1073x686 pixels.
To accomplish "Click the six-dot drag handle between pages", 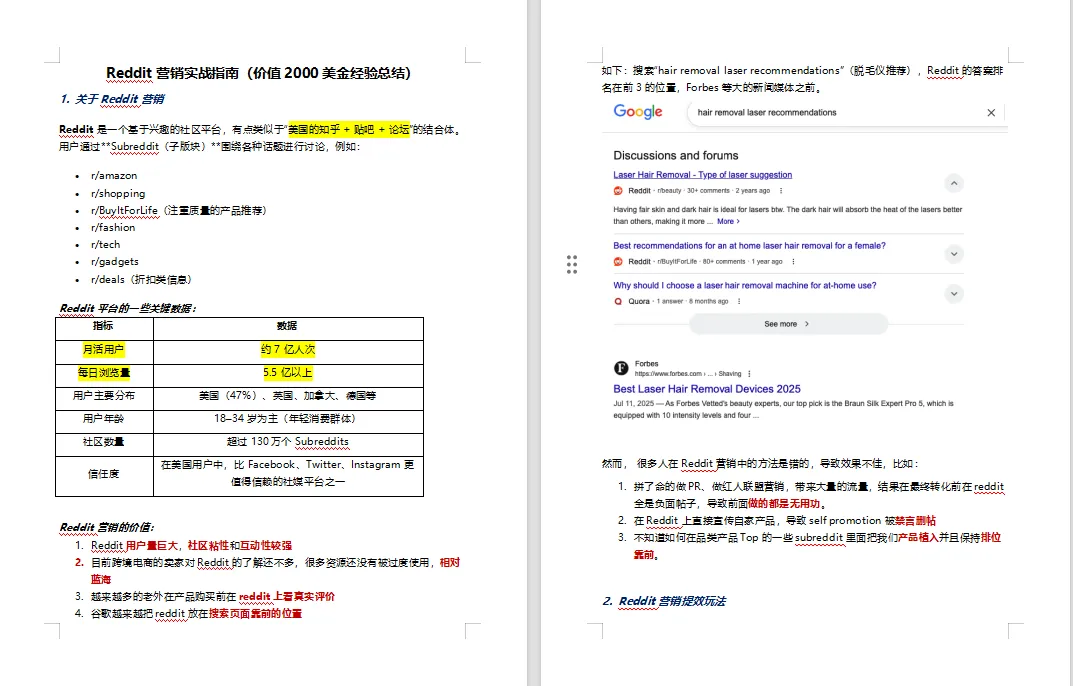I will 571,264.
